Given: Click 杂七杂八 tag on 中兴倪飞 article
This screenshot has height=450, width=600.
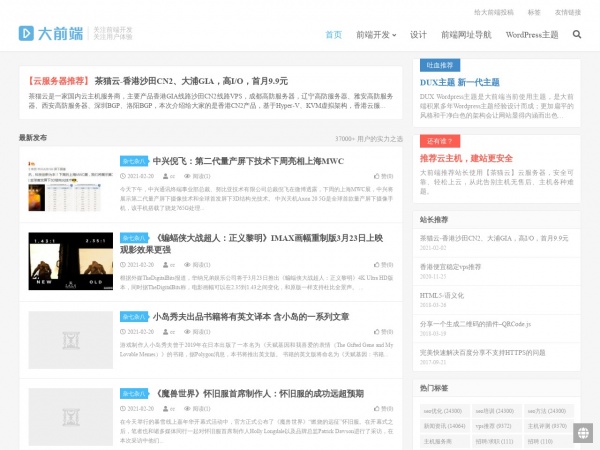Looking at the screenshot, I should [134, 161].
